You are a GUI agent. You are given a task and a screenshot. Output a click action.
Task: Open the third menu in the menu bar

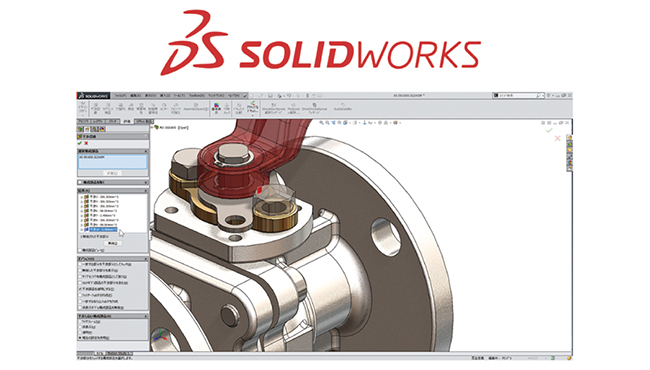tap(150, 96)
